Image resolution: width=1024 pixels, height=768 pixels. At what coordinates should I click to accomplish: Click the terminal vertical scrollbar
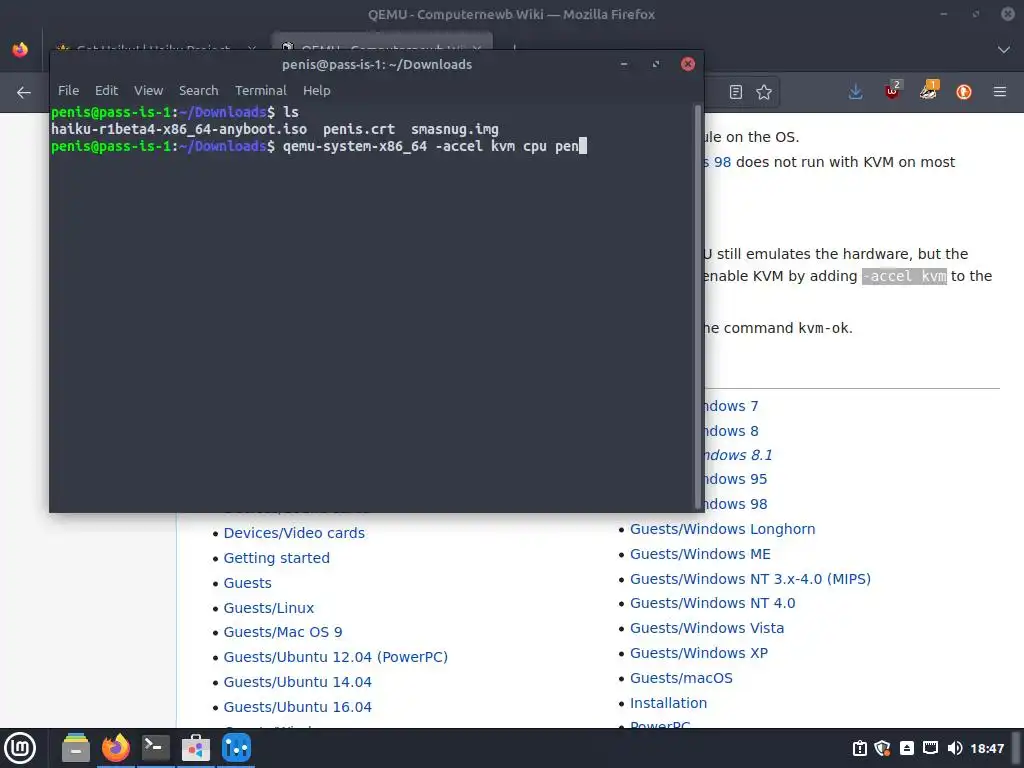point(698,307)
